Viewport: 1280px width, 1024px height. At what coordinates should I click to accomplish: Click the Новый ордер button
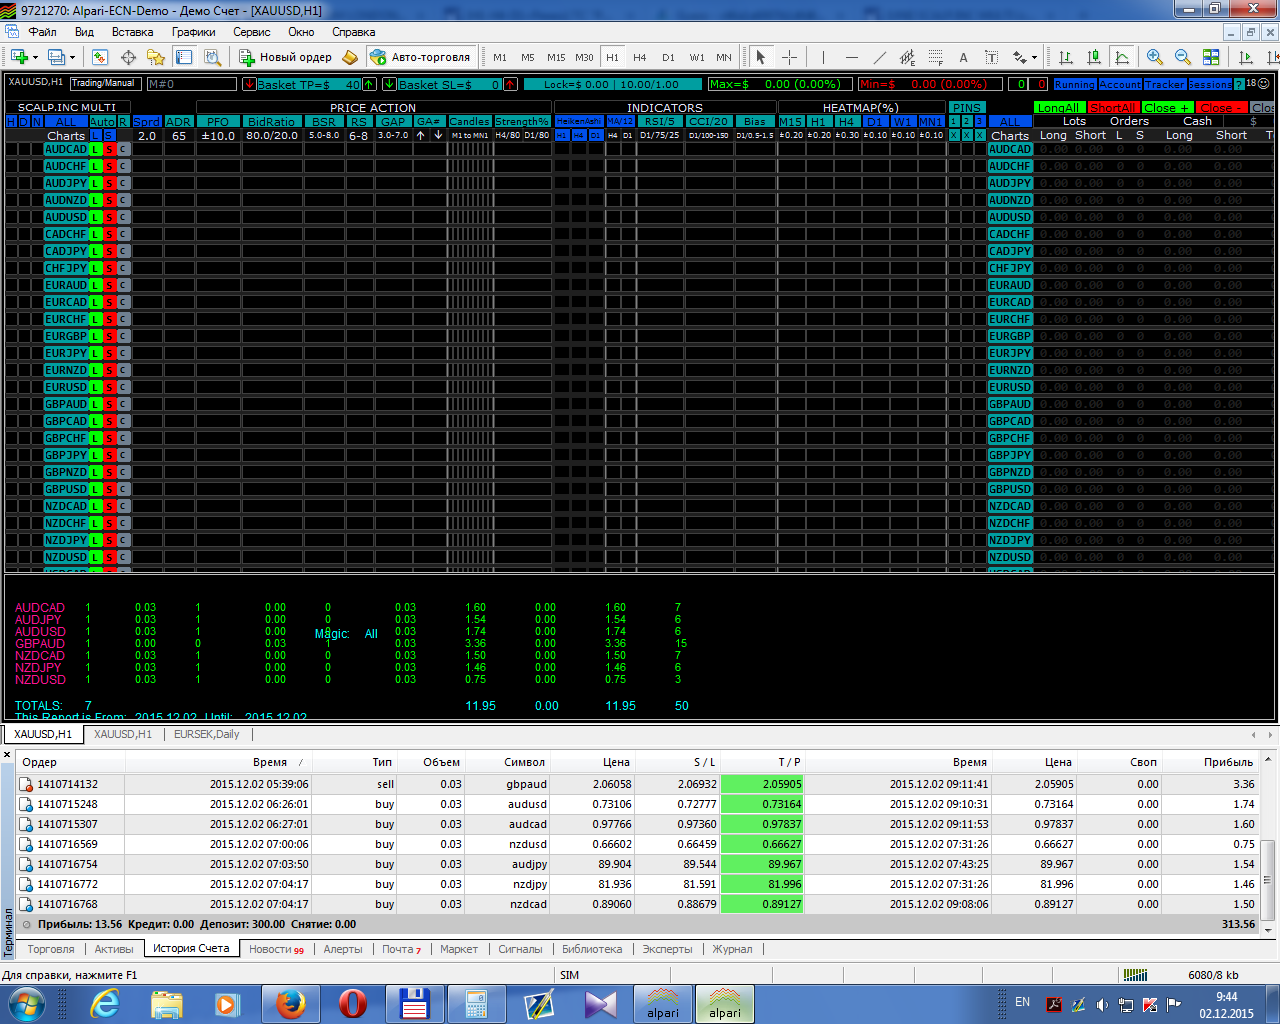(x=285, y=57)
